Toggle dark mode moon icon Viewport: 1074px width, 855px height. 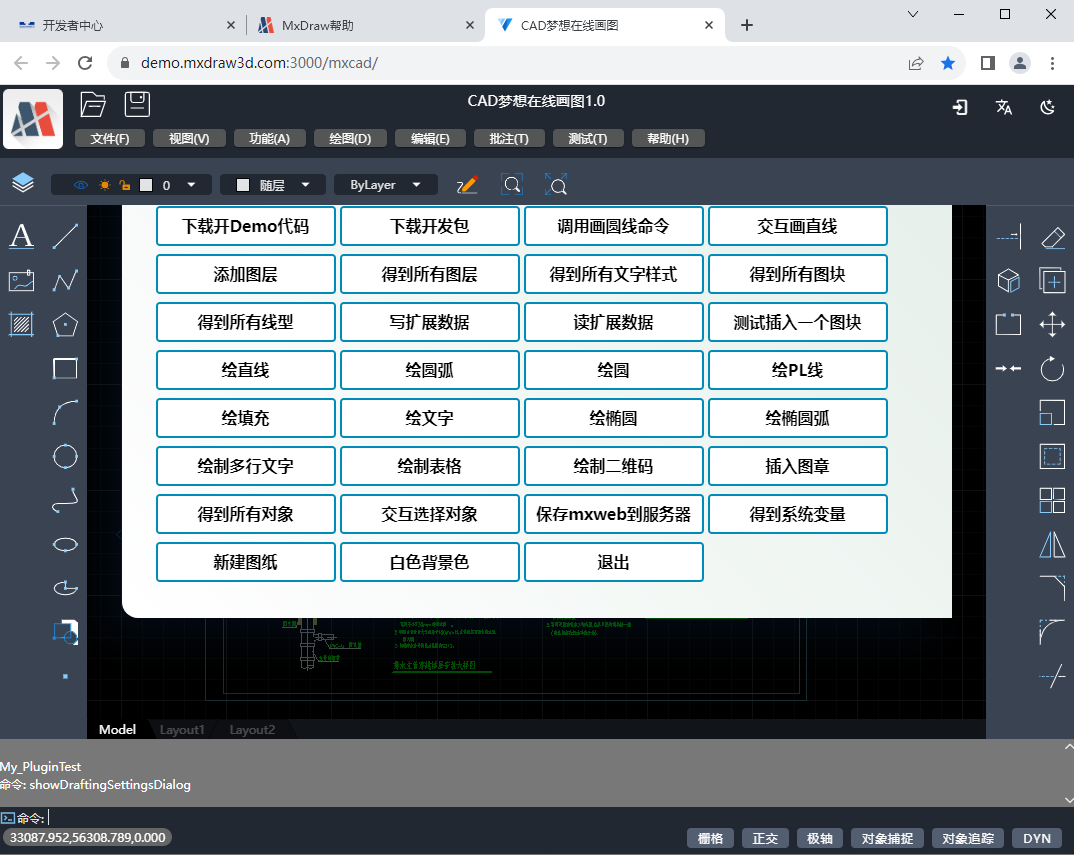1047,107
